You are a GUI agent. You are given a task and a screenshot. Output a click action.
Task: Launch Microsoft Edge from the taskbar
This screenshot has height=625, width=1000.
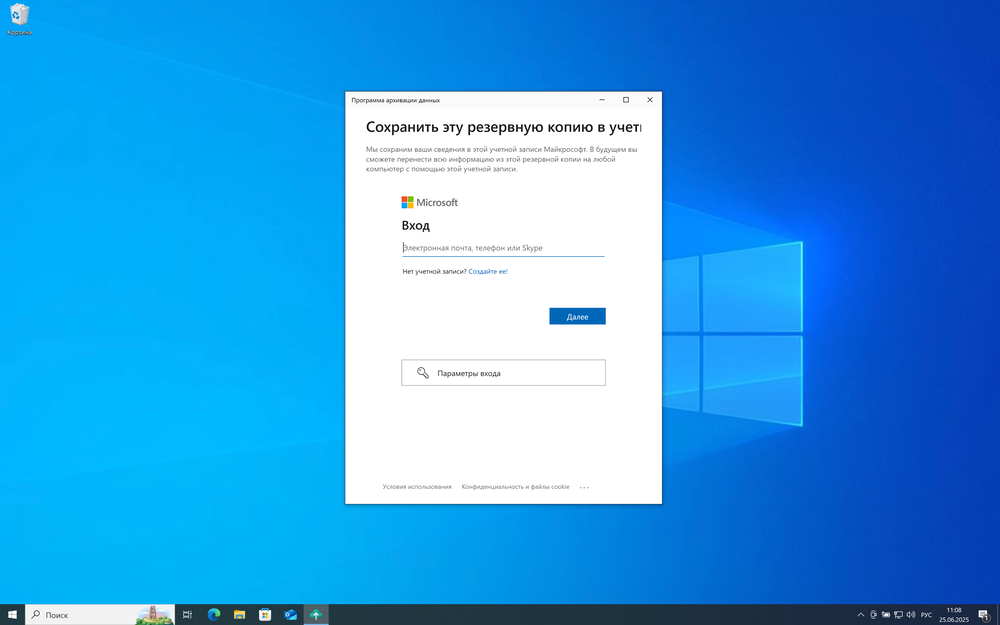(214, 615)
